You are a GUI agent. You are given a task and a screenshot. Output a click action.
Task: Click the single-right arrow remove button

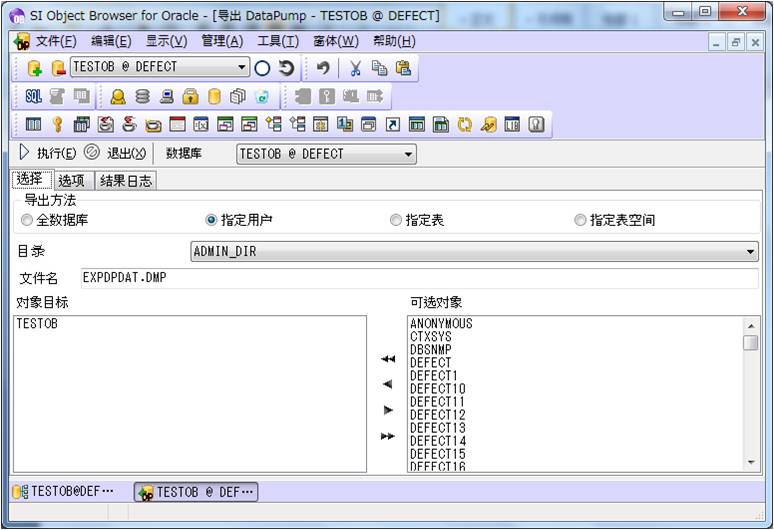[x=388, y=410]
